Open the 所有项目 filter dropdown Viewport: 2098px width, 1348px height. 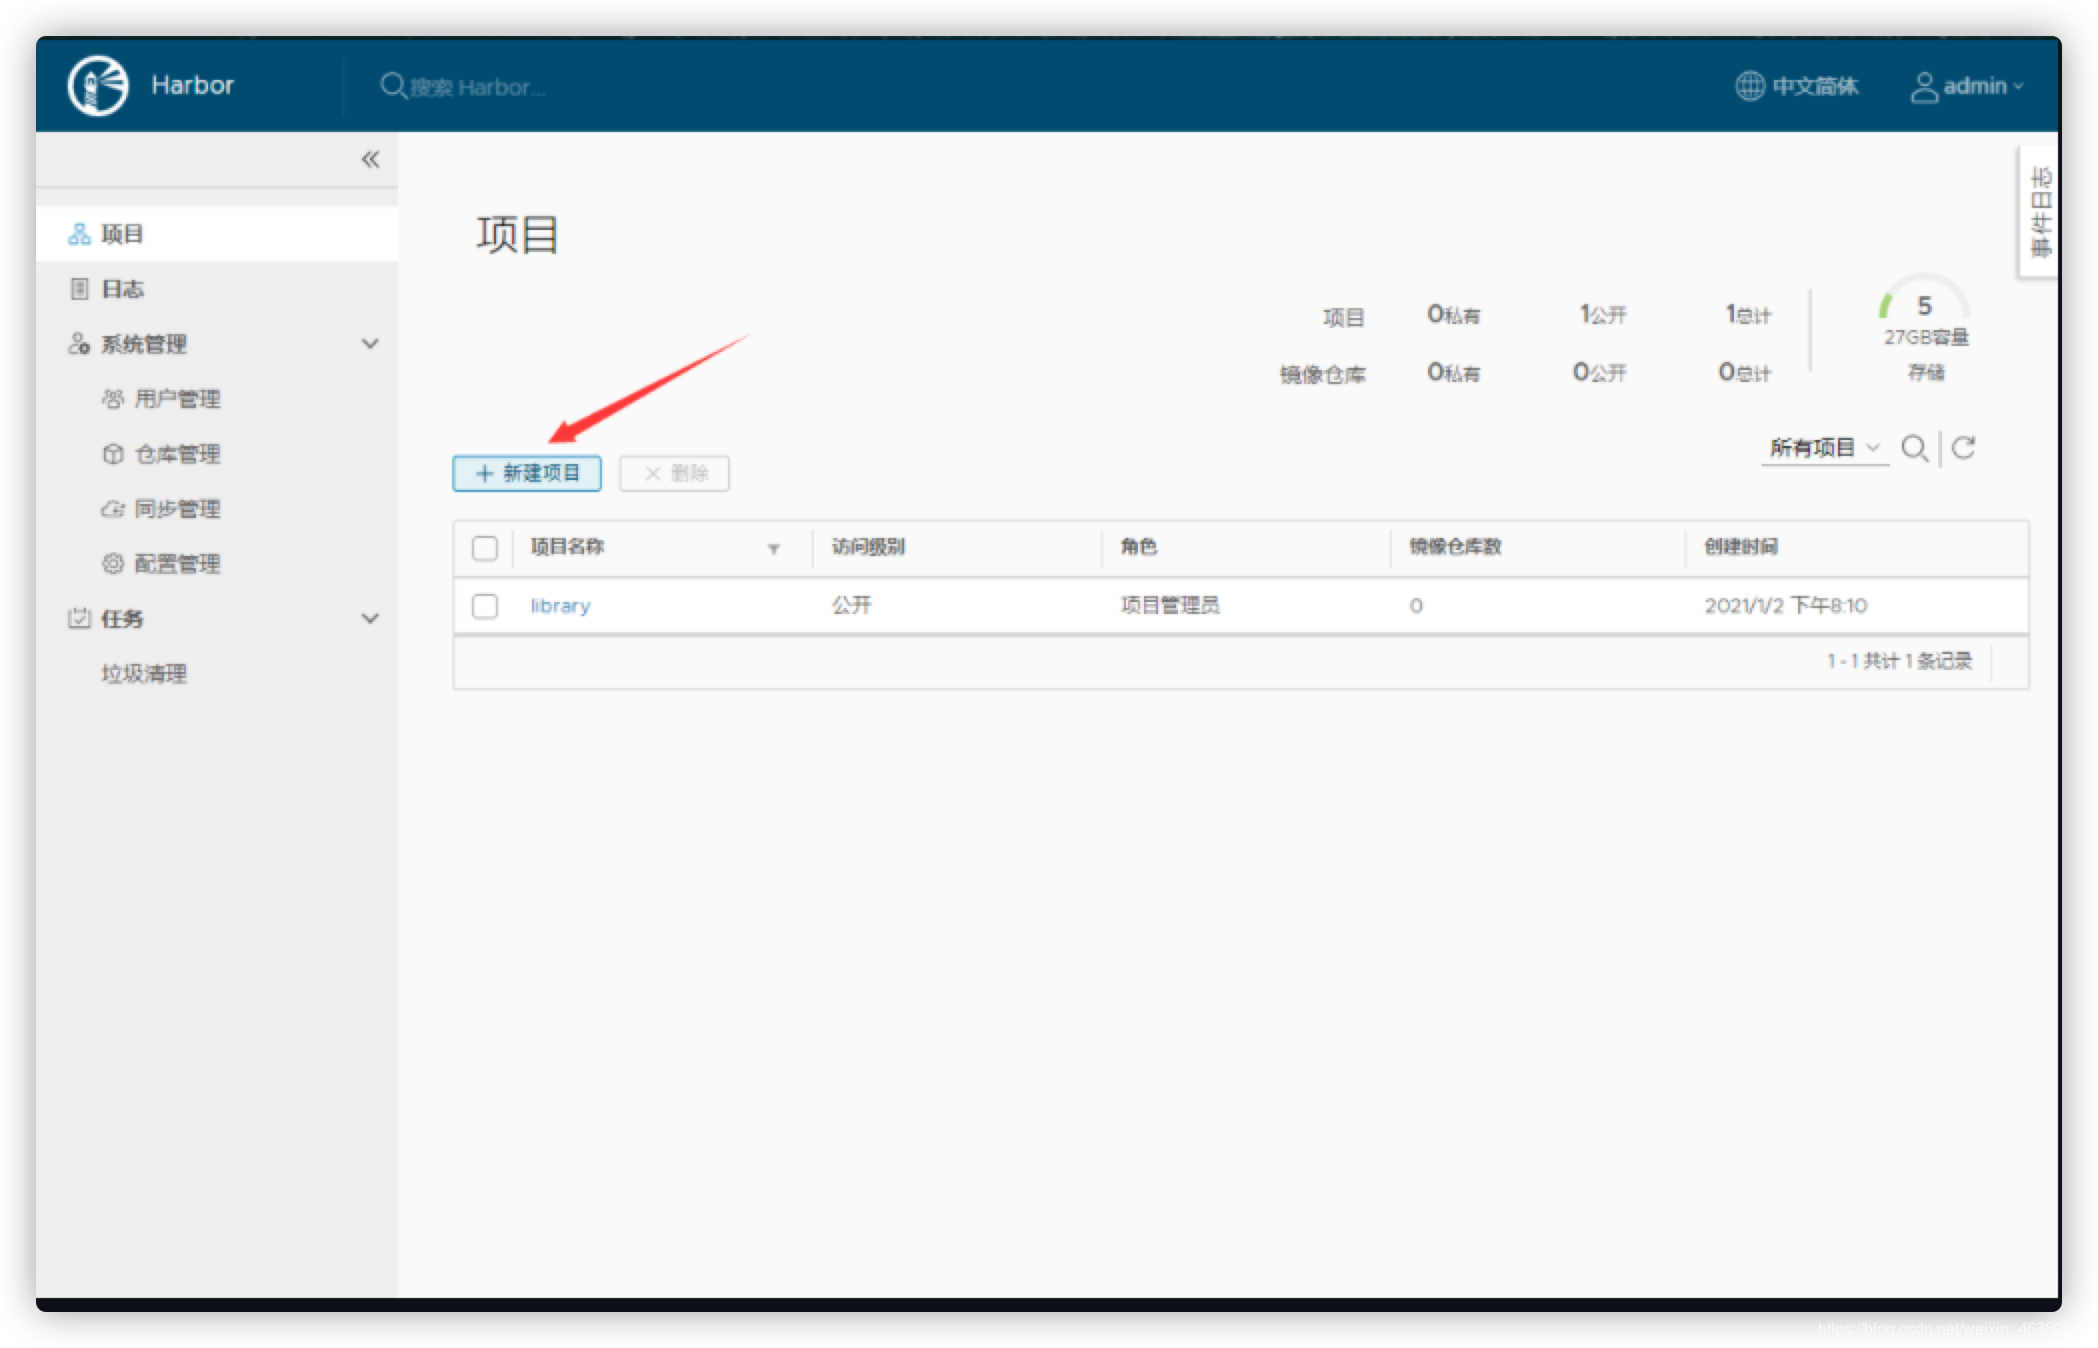(x=1824, y=448)
